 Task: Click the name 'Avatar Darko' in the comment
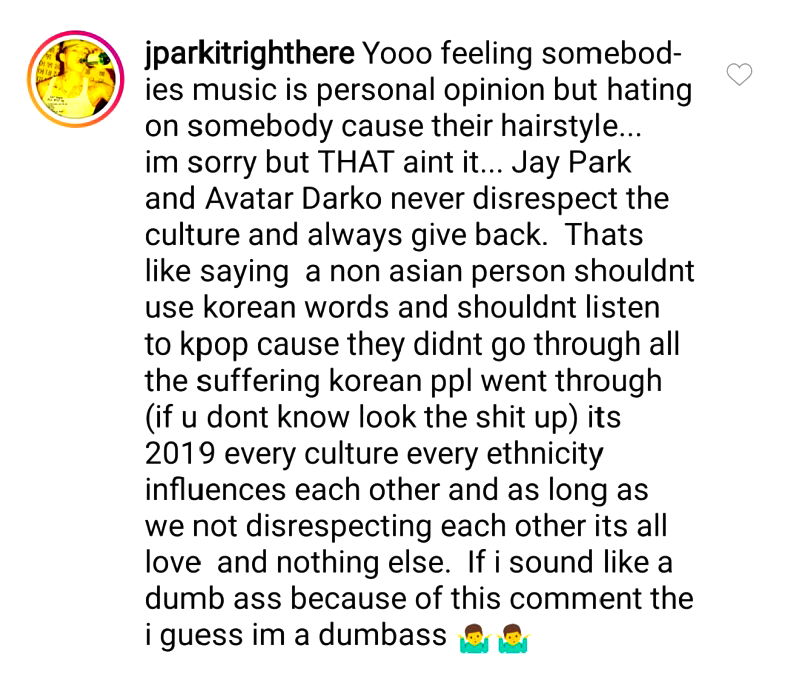coord(293,198)
